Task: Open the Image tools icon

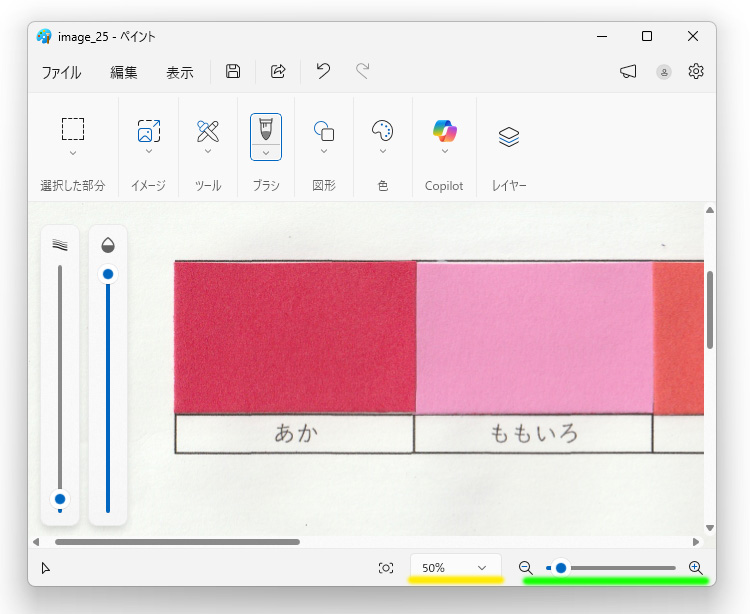Action: (148, 130)
